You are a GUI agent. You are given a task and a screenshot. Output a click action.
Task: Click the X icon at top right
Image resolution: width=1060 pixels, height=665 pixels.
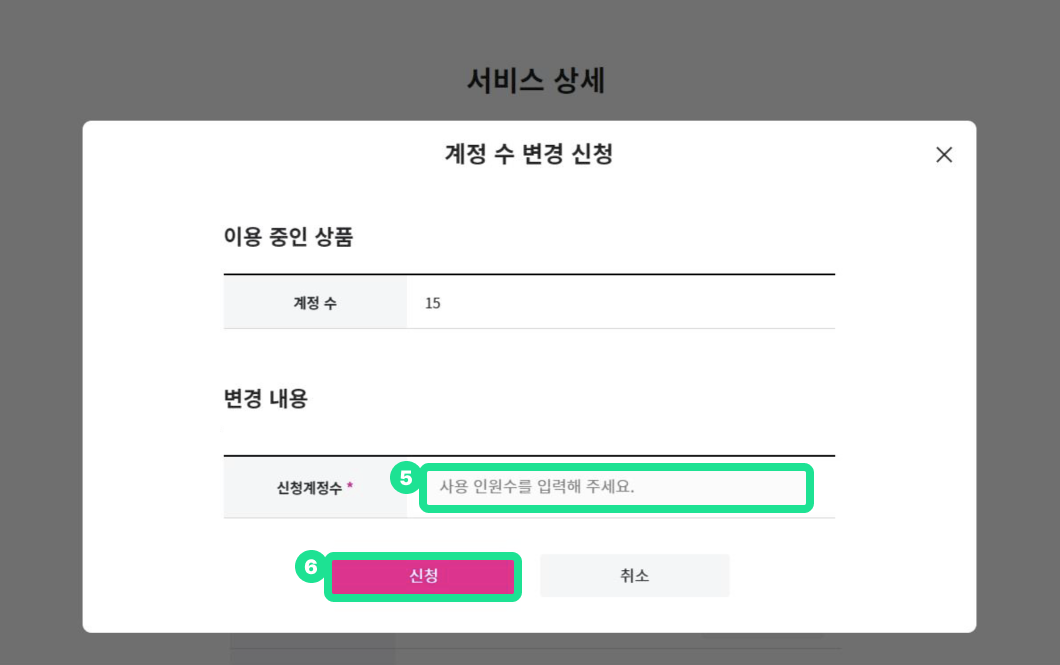coord(943,155)
